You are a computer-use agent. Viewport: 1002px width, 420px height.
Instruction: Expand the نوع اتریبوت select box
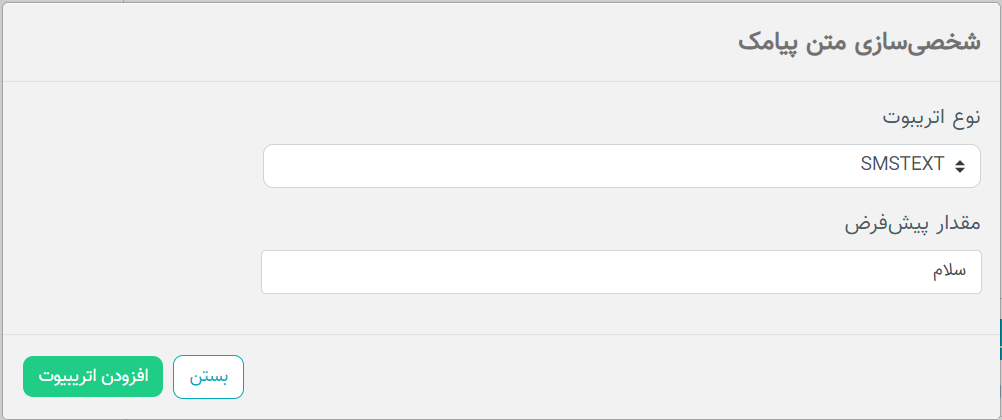[x=621, y=166]
